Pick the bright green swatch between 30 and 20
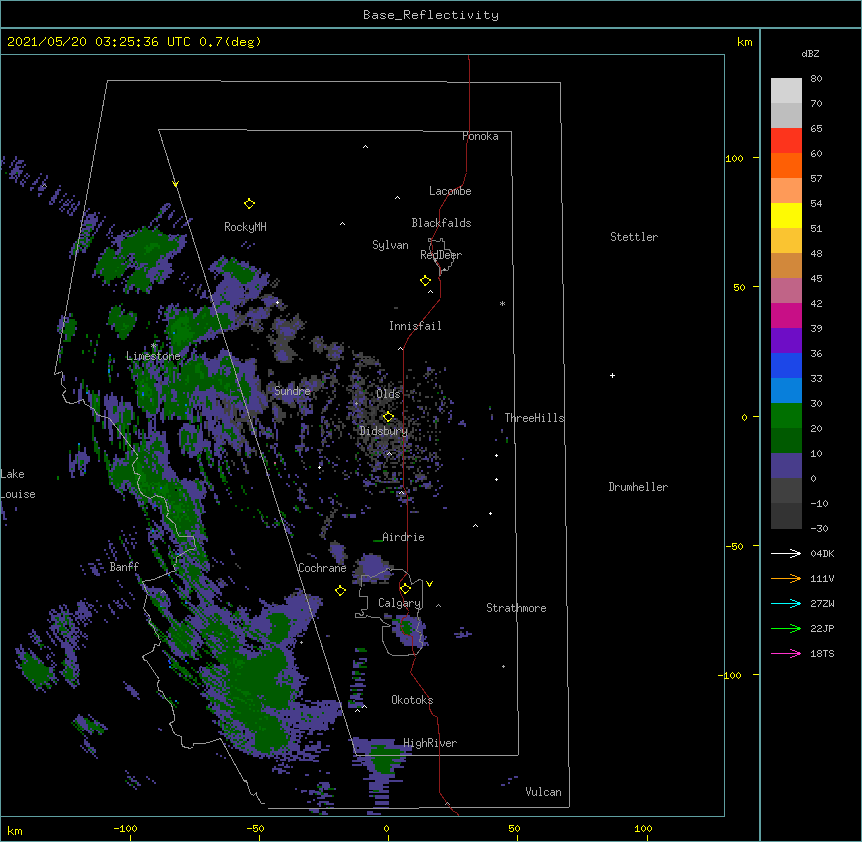Viewport: 862px width, 842px height. [786, 416]
